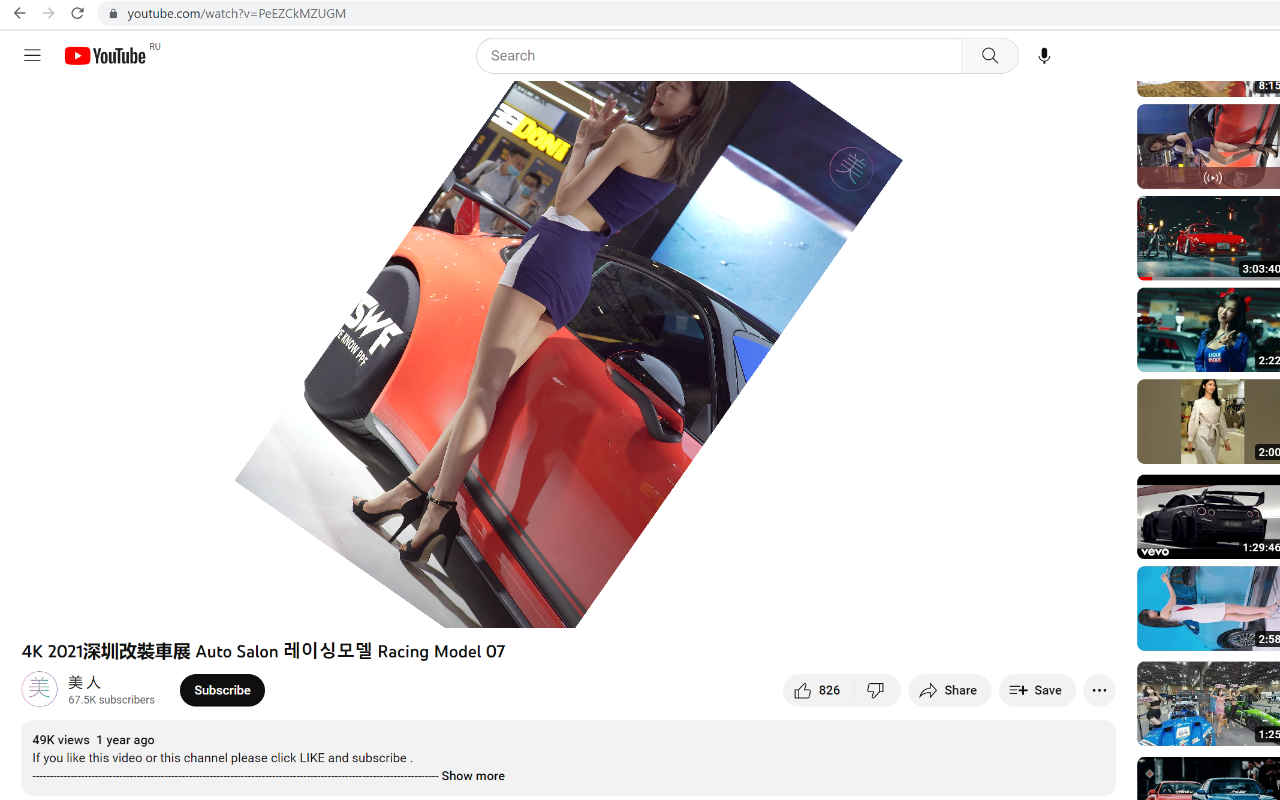The width and height of the screenshot is (1280, 800).
Task: Subscribe to the 美人 channel
Action: (x=222, y=690)
